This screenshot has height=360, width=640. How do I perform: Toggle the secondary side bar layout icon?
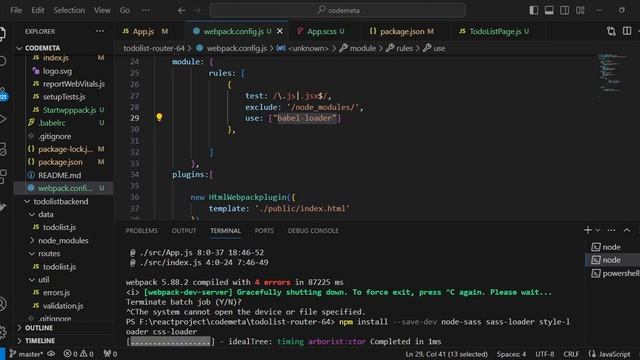(564, 10)
